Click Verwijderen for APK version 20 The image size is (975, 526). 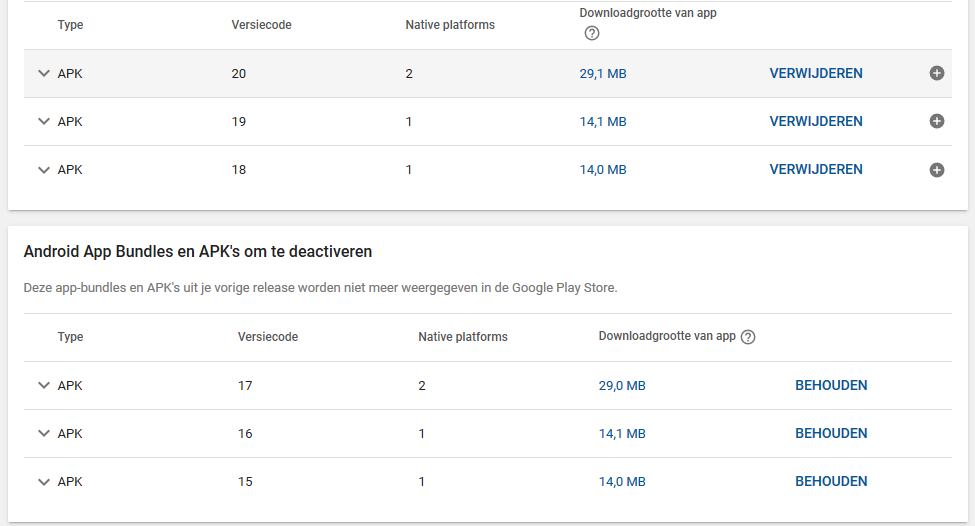816,73
